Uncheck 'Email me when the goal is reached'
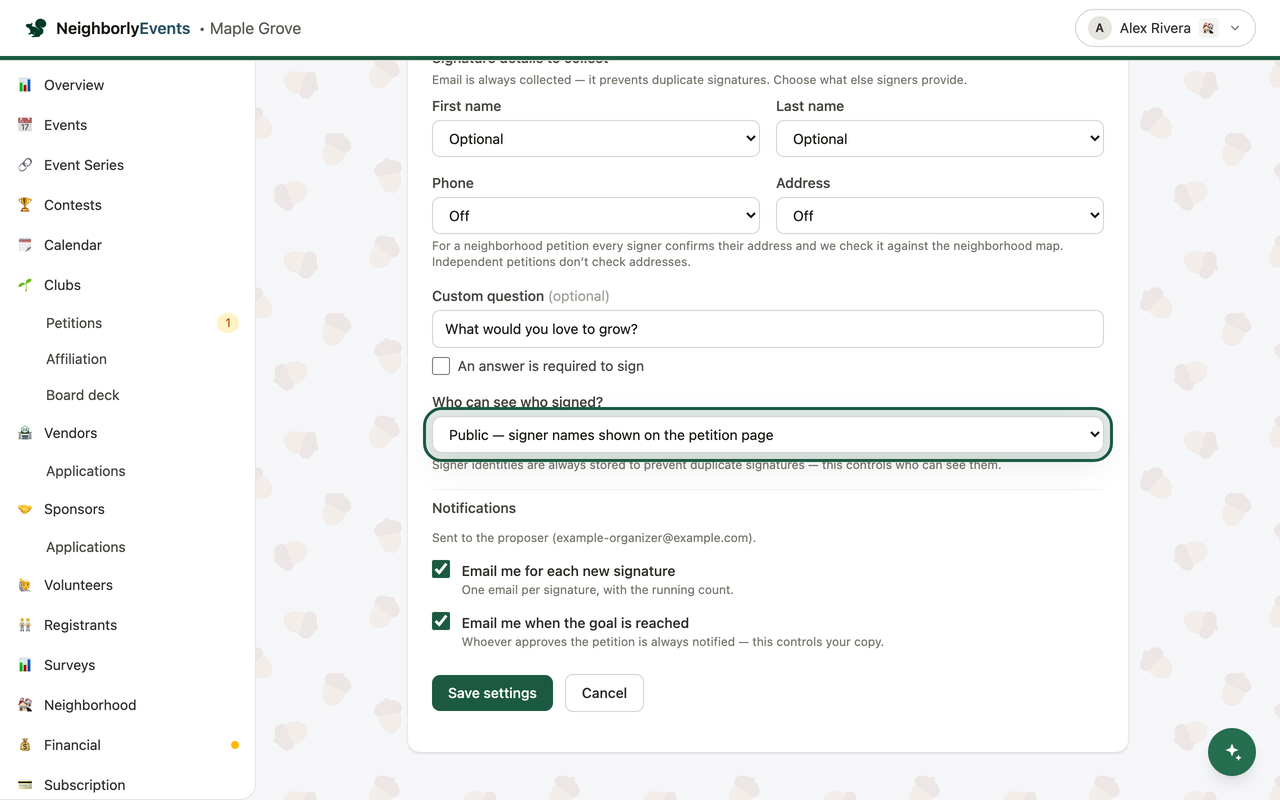 pos(441,621)
